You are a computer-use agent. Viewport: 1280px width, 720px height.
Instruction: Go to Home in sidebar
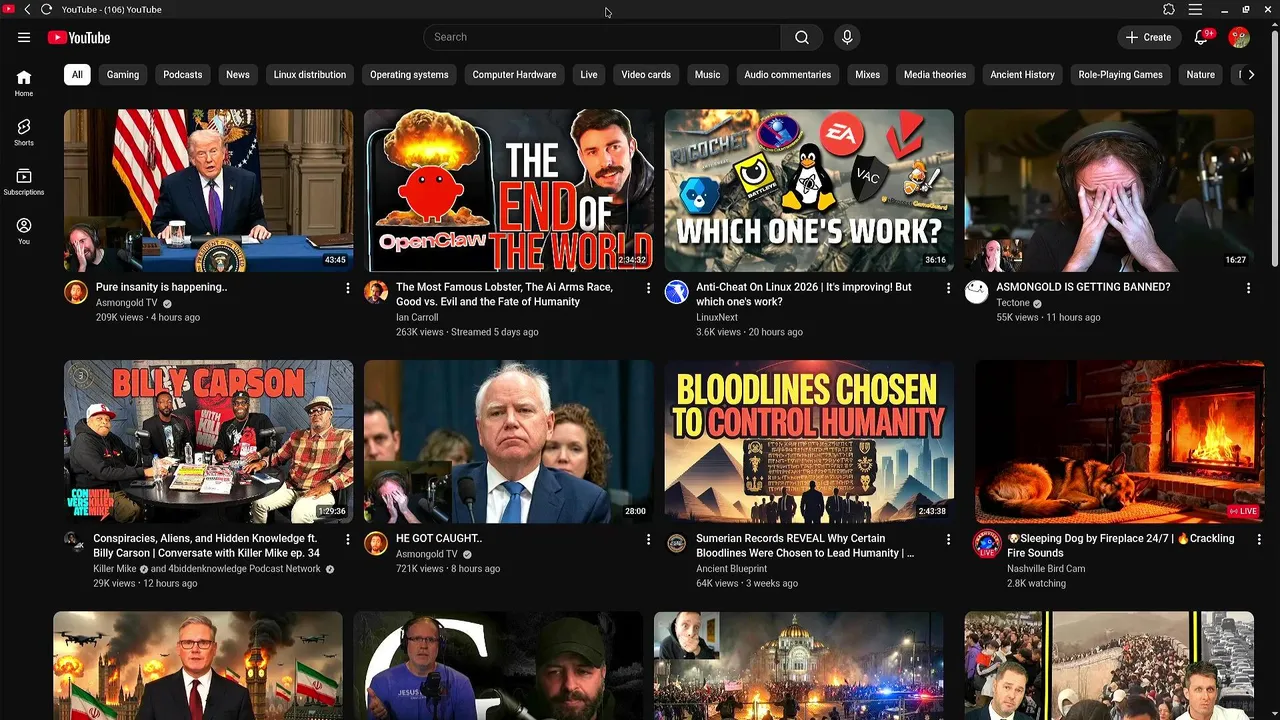pyautogui.click(x=24, y=83)
